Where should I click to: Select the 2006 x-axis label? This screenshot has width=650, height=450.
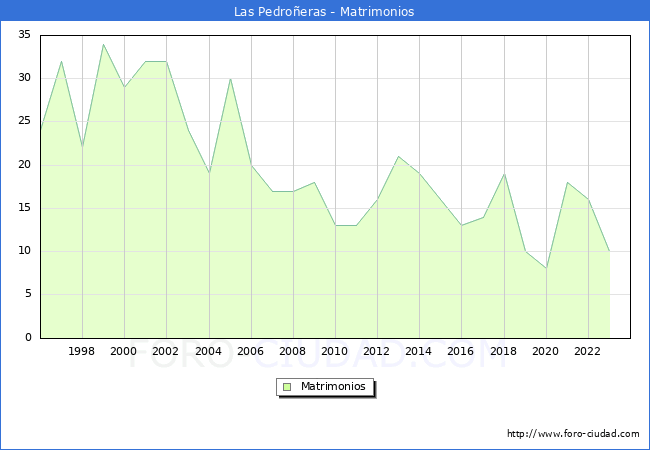[x=250, y=352]
